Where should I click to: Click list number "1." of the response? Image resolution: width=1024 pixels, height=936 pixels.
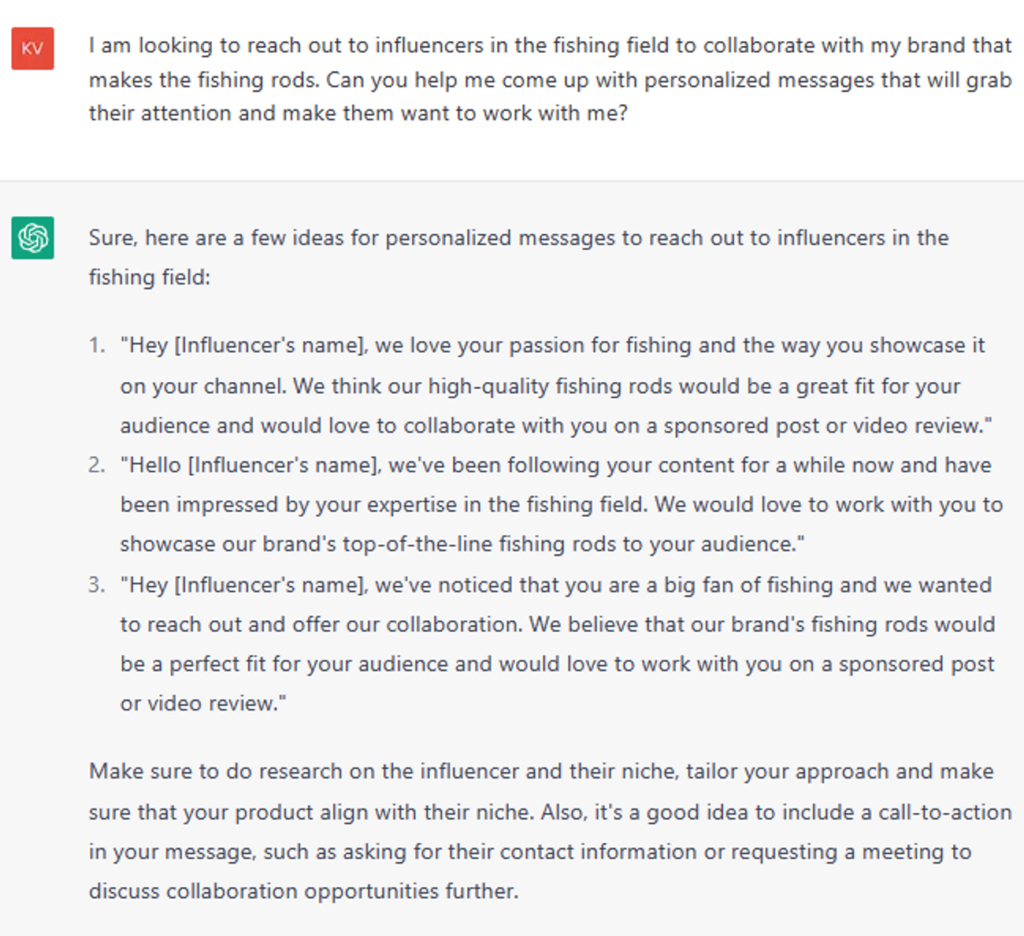[96, 346]
